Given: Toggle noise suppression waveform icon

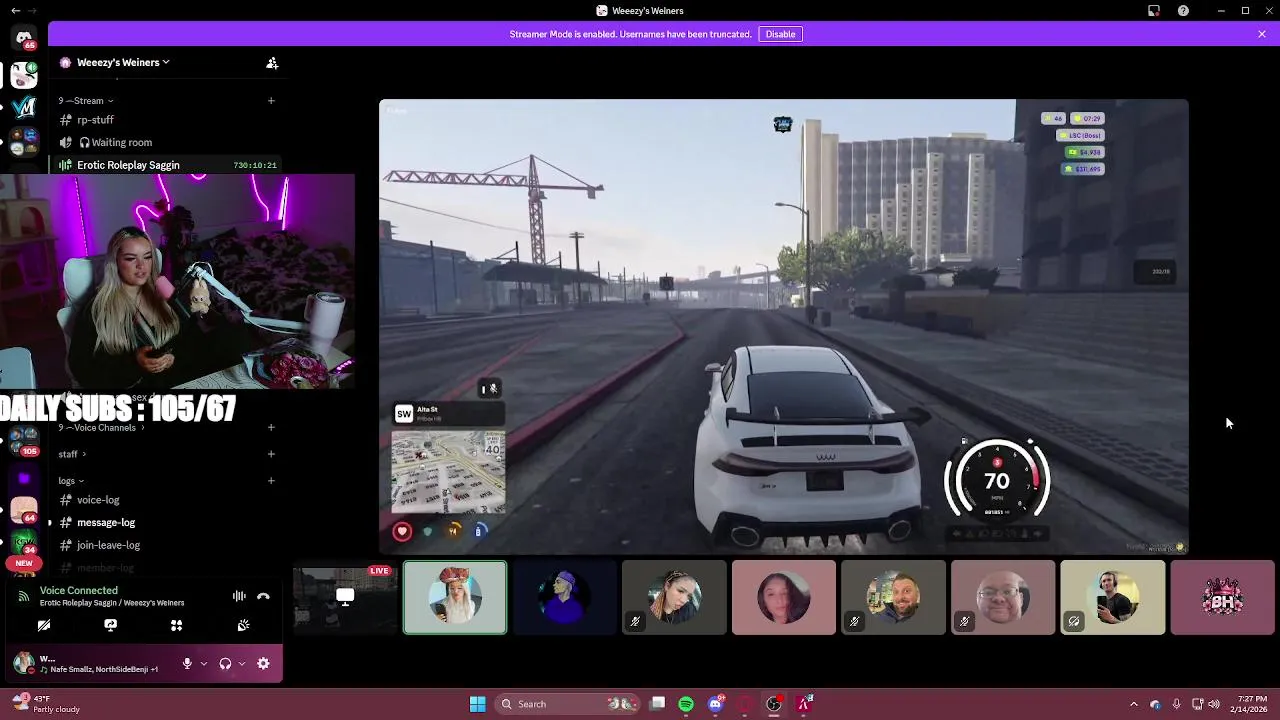Looking at the screenshot, I should coord(239,596).
